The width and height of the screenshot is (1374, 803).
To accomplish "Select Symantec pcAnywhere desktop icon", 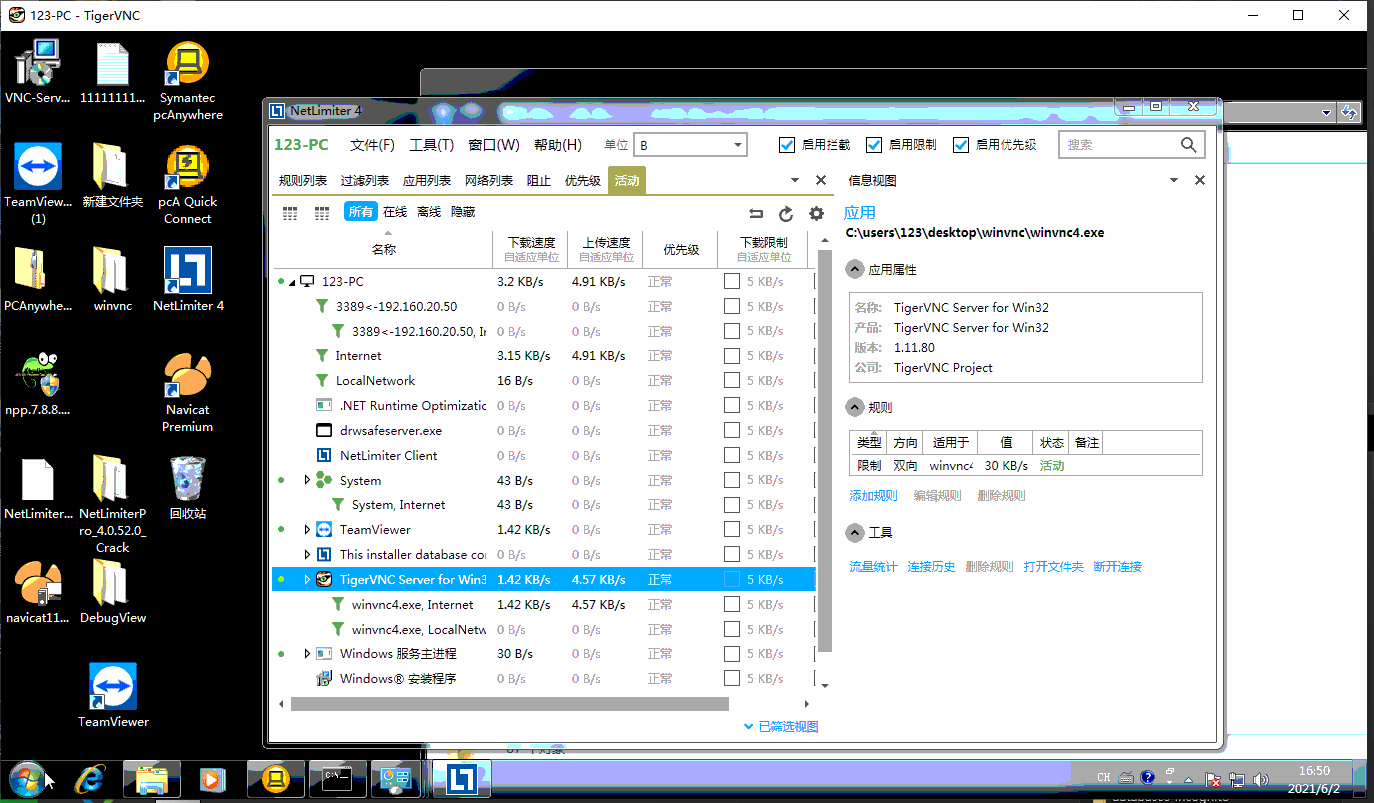I will 187,81.
